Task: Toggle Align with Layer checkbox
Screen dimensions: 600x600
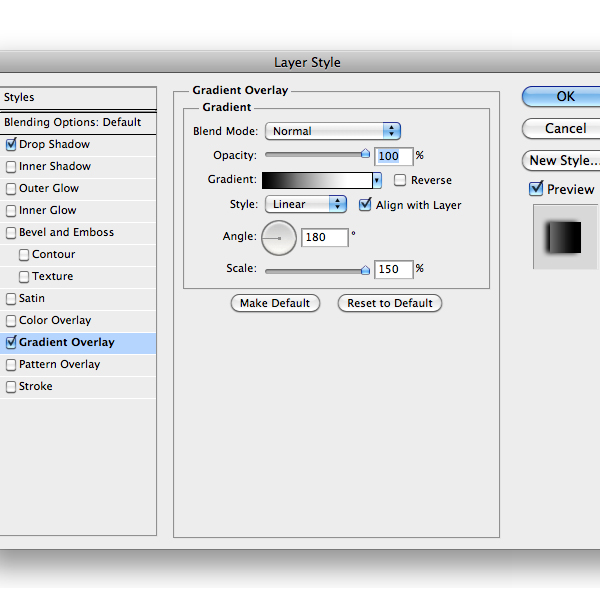Action: pos(365,205)
